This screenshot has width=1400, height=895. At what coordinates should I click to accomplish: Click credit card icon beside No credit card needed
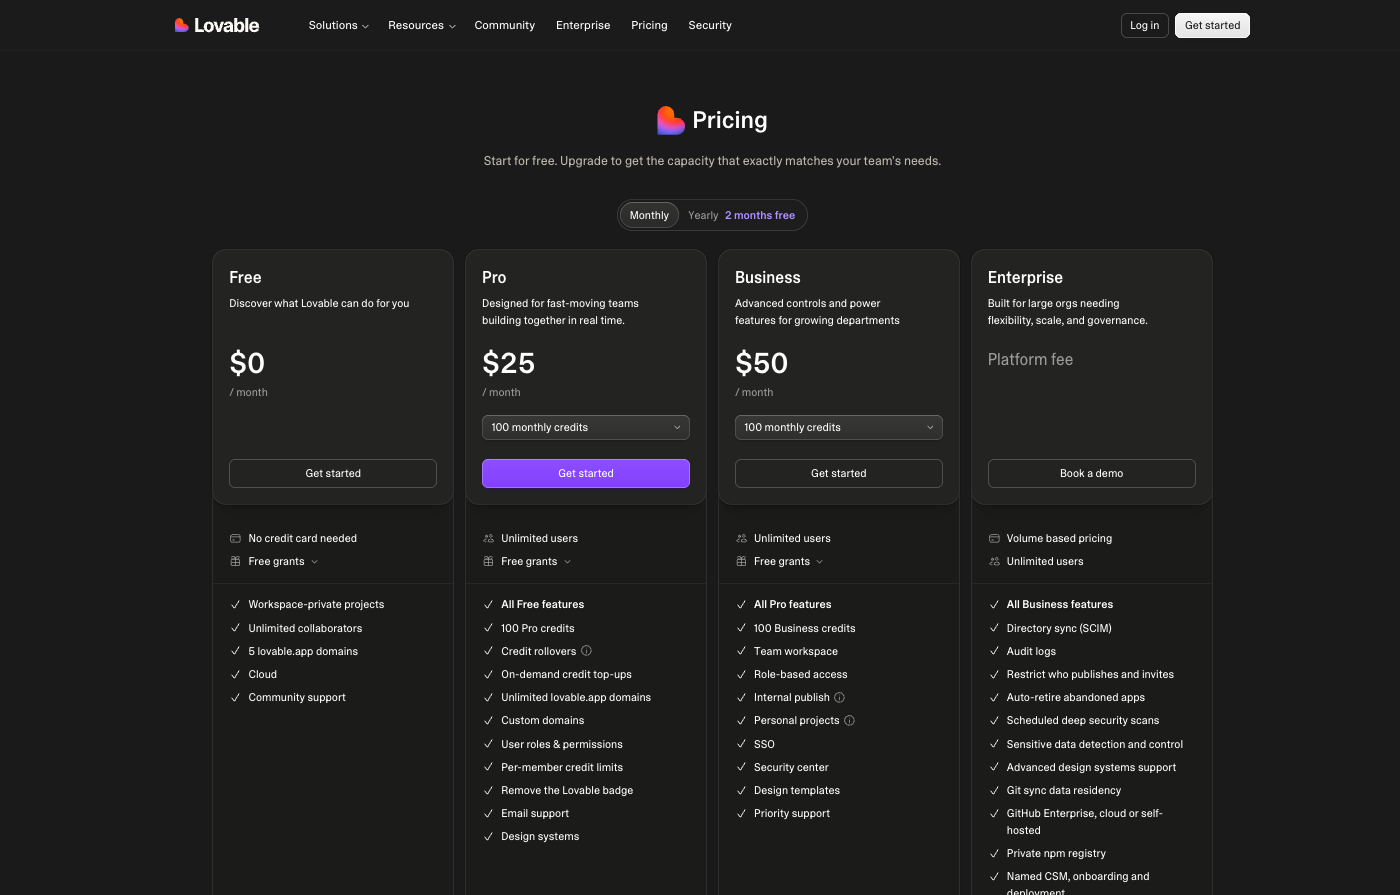pos(236,539)
